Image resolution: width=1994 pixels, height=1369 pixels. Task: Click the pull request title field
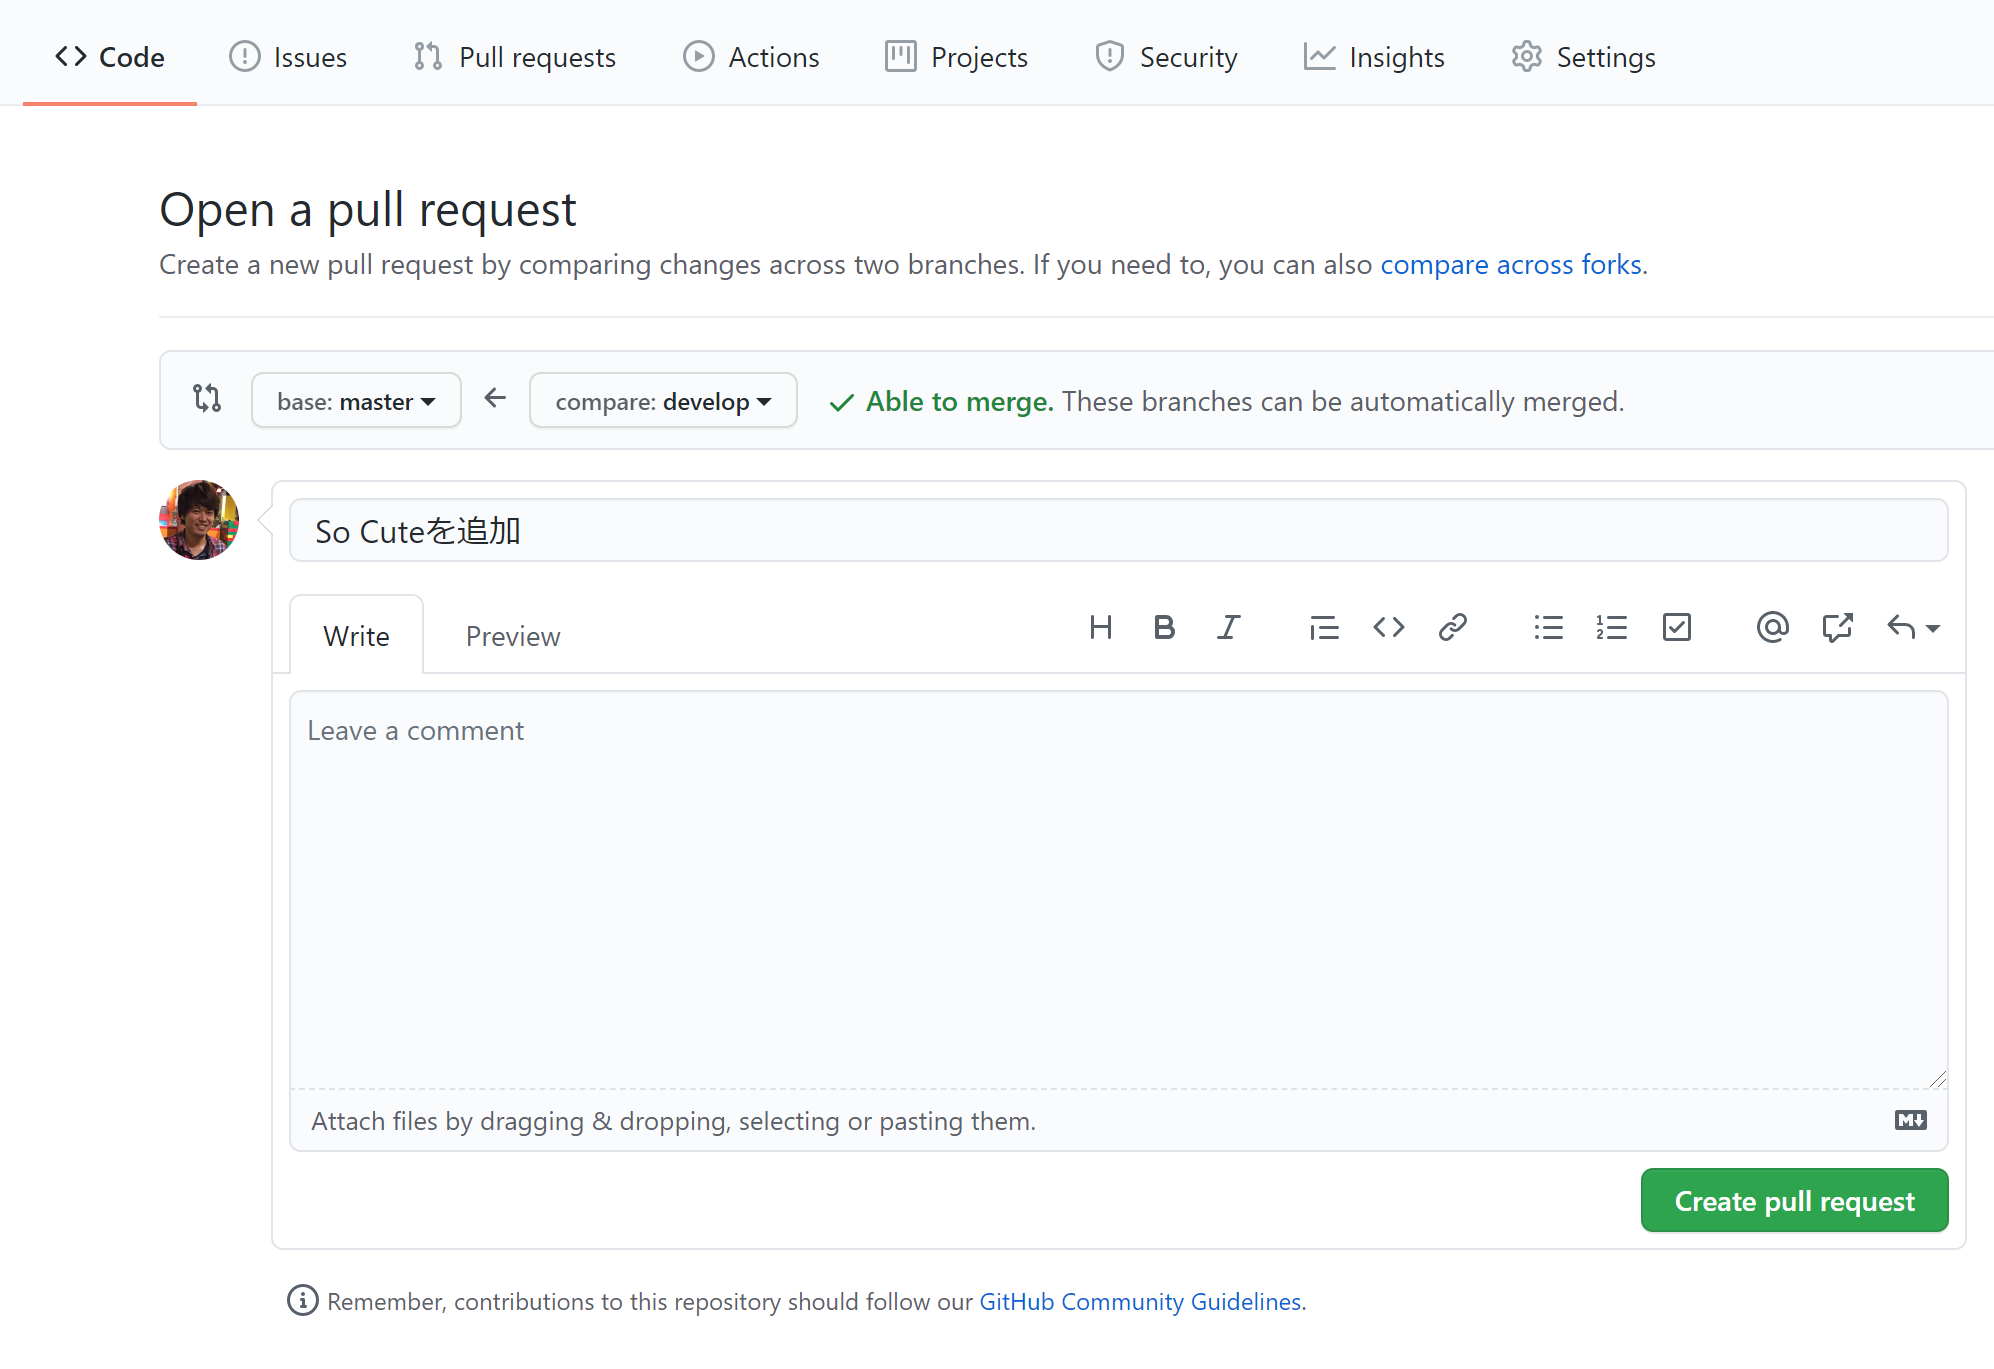pyautogui.click(x=1118, y=530)
